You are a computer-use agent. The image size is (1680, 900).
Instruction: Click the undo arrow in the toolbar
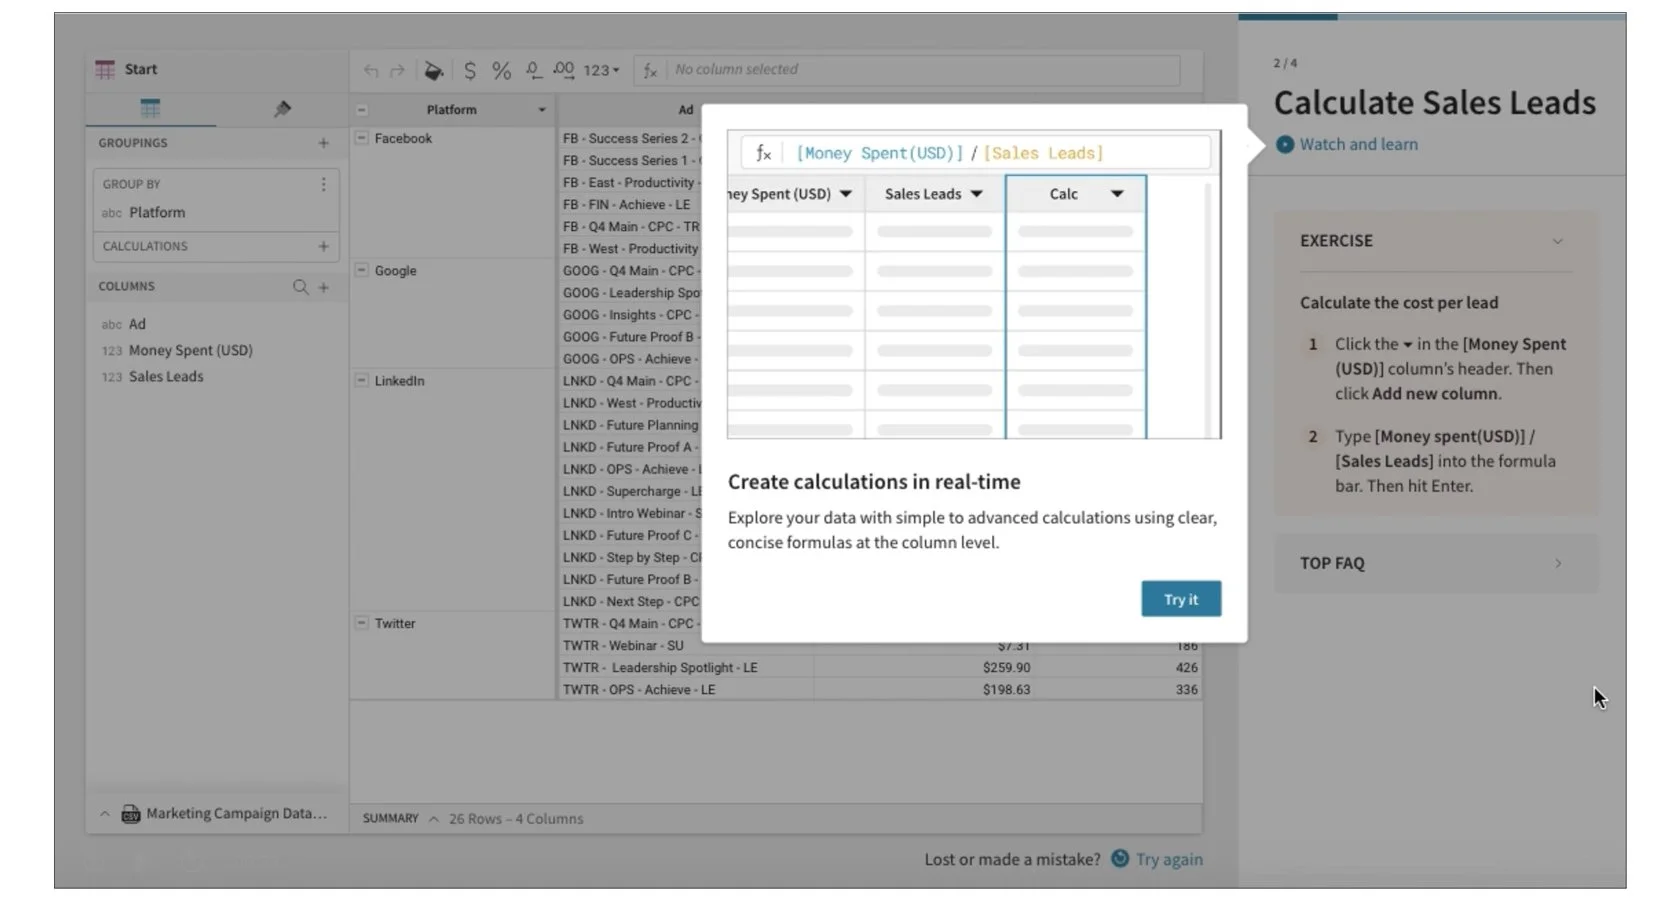tap(371, 70)
